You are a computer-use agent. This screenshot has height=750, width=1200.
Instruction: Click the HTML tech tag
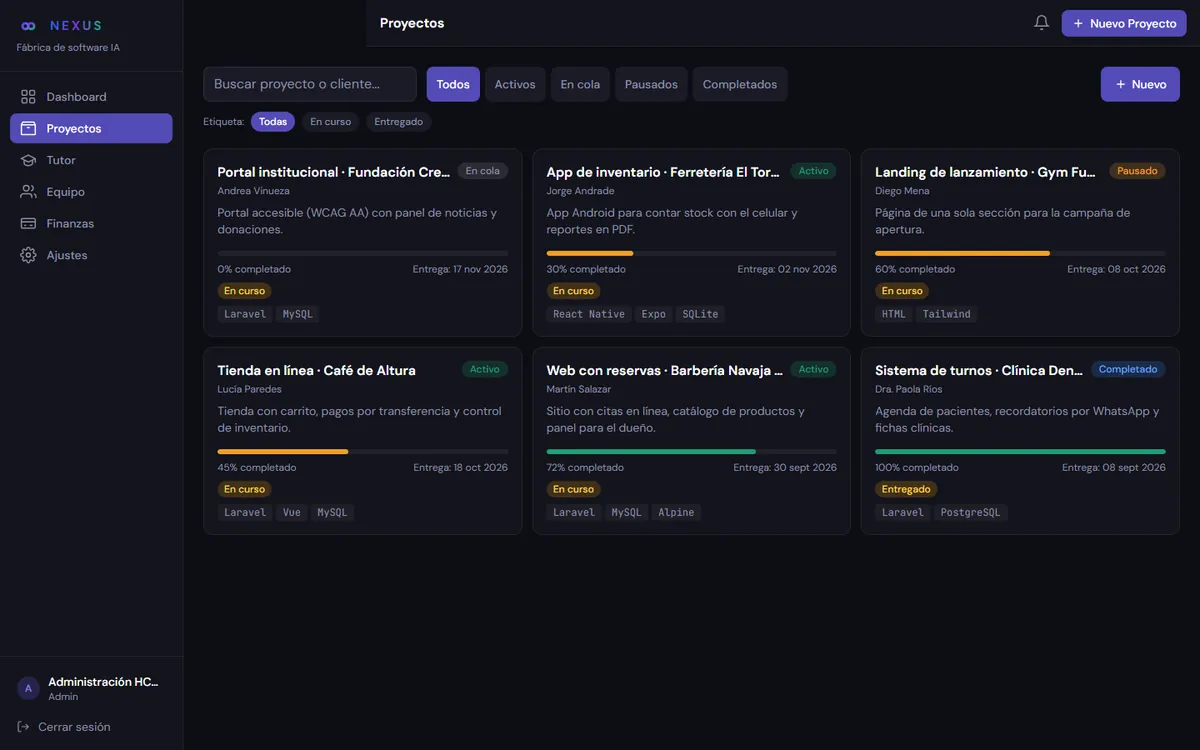click(894, 314)
